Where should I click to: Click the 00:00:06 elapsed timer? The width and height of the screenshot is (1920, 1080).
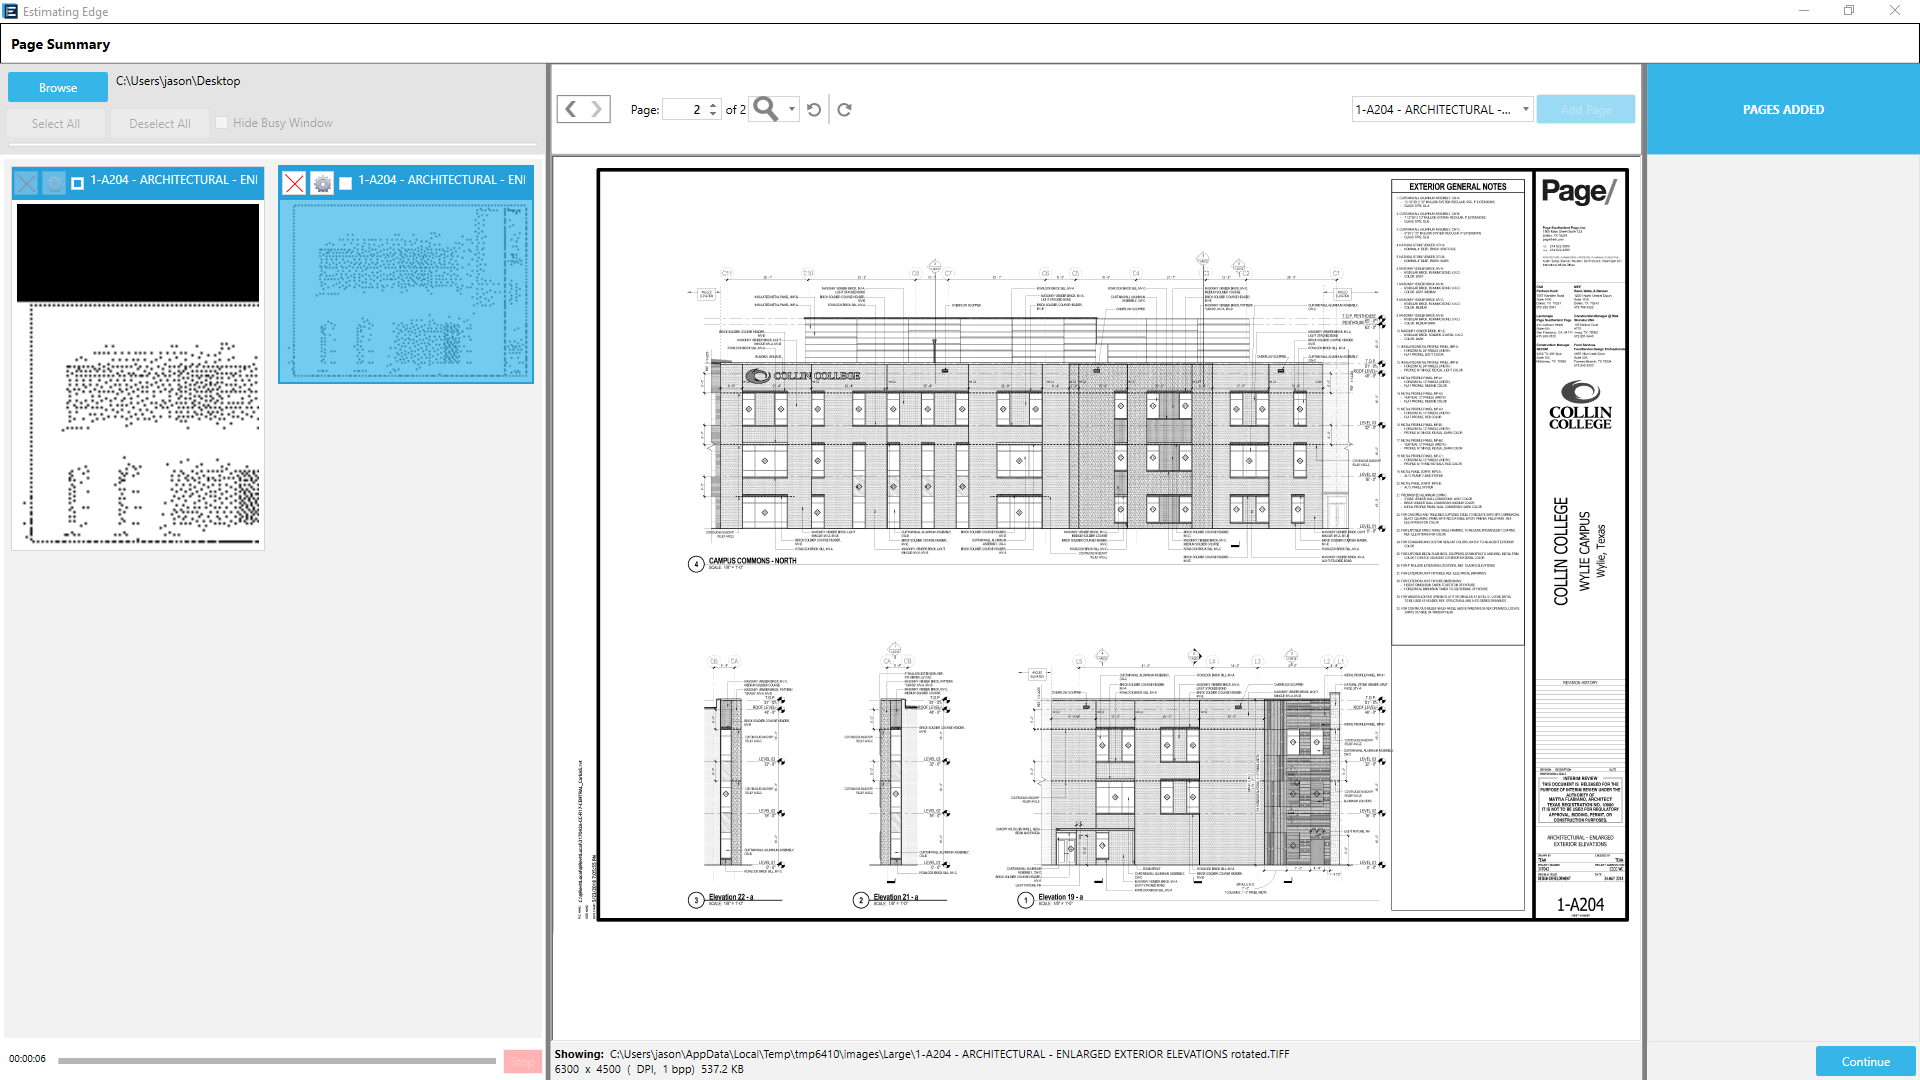28,1059
